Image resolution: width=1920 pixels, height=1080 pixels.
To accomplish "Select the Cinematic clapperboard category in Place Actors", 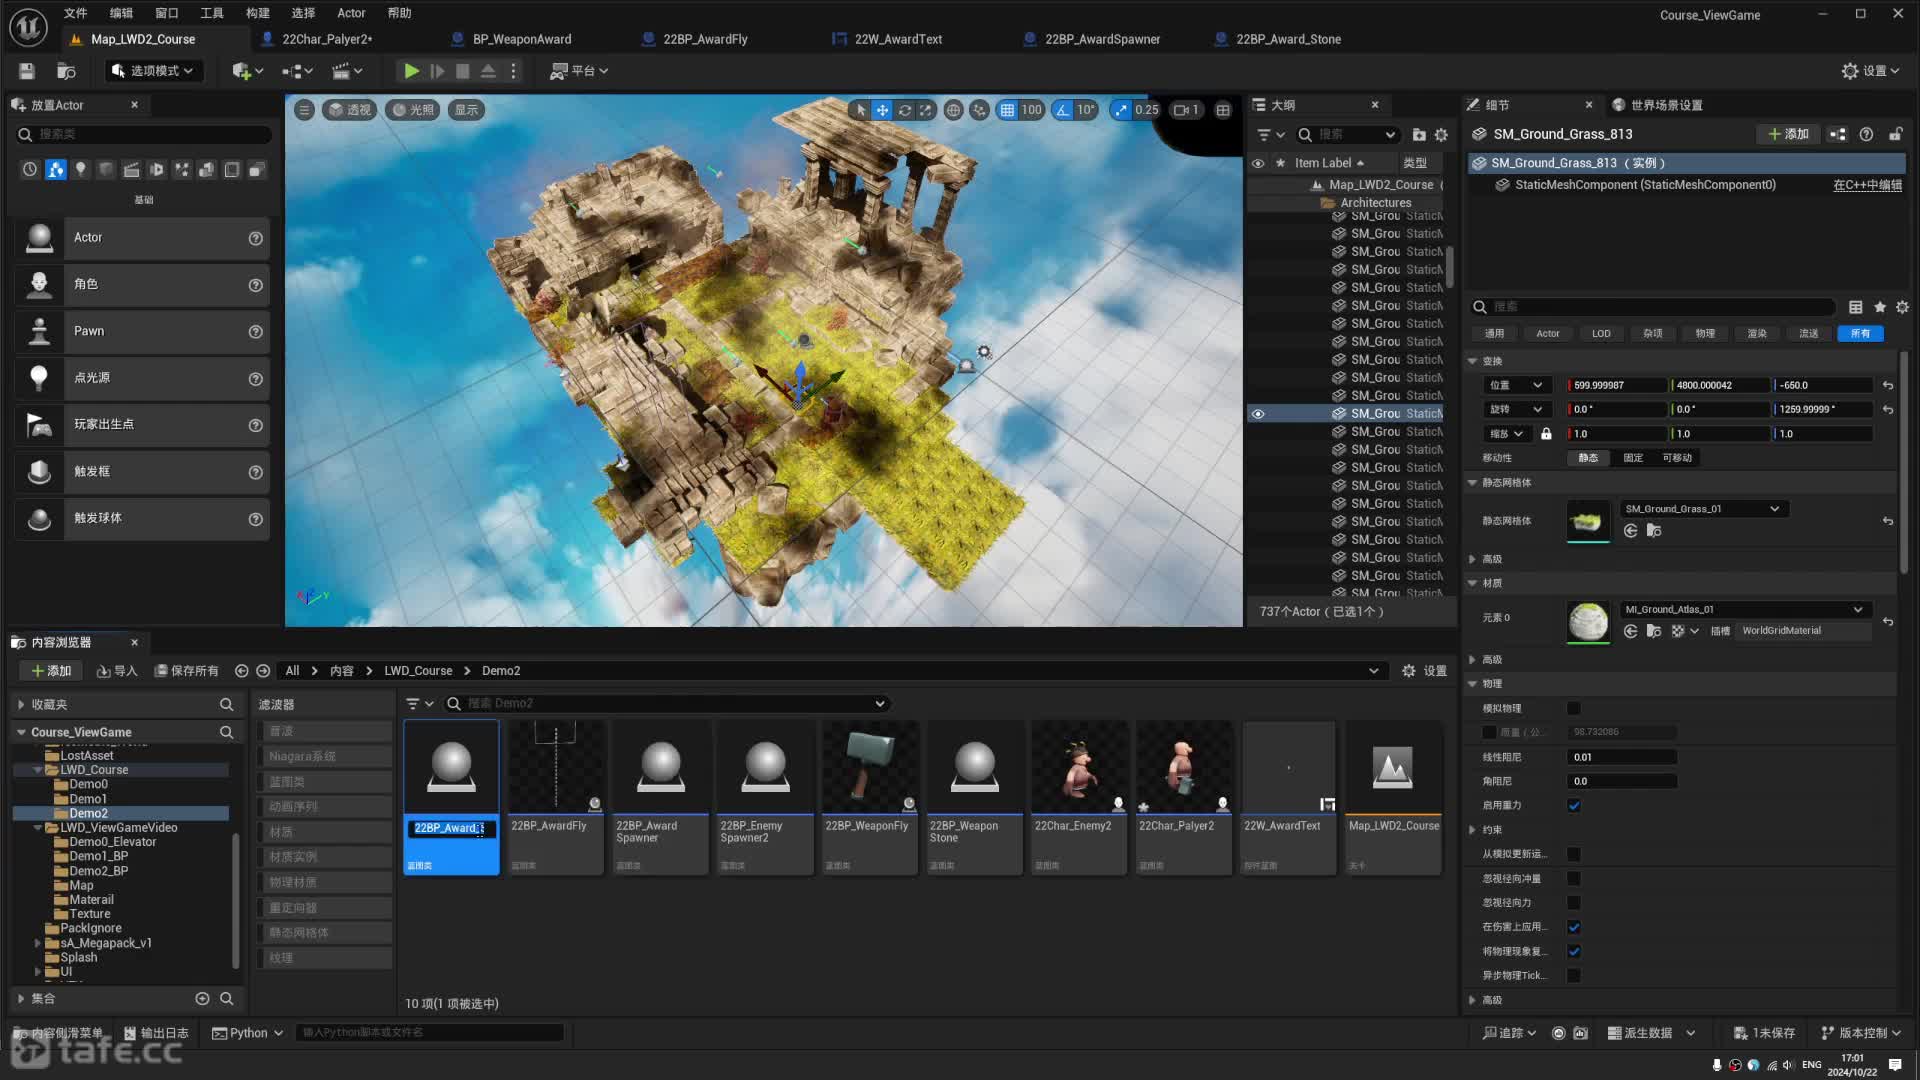I will click(131, 170).
